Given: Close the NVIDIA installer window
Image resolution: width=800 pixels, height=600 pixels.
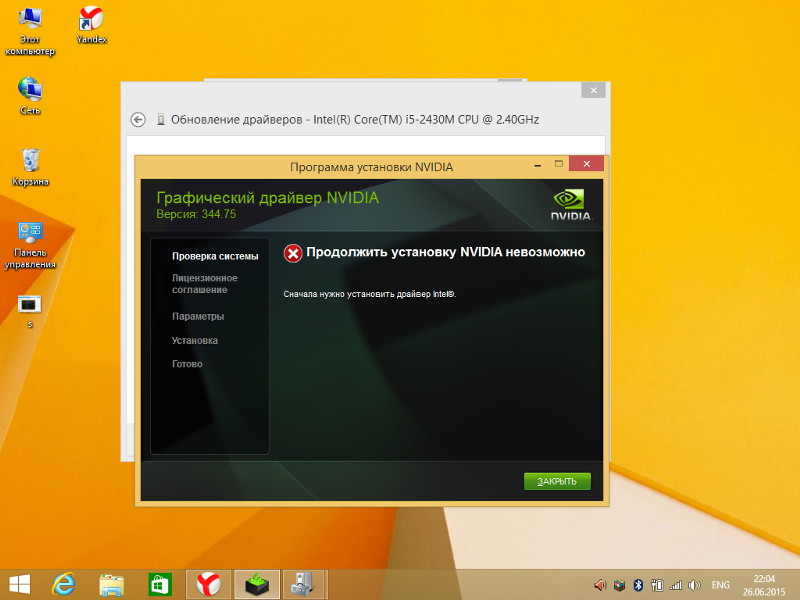Looking at the screenshot, I should point(586,164).
